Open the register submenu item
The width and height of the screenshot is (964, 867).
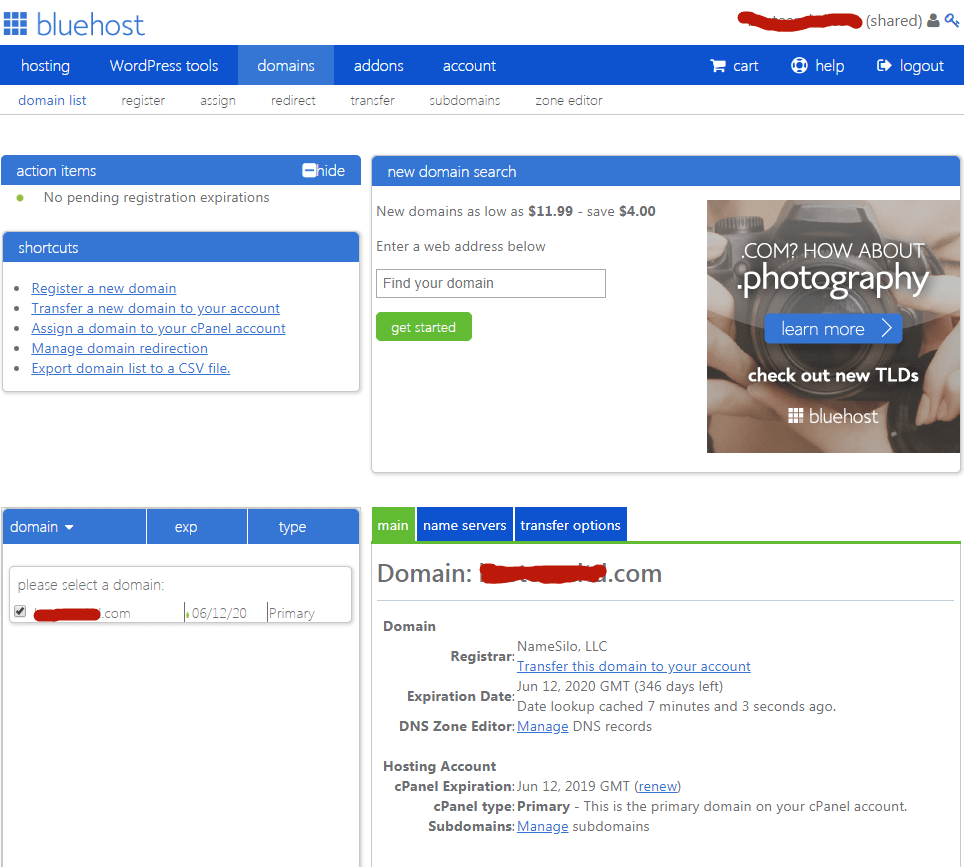click(x=143, y=100)
